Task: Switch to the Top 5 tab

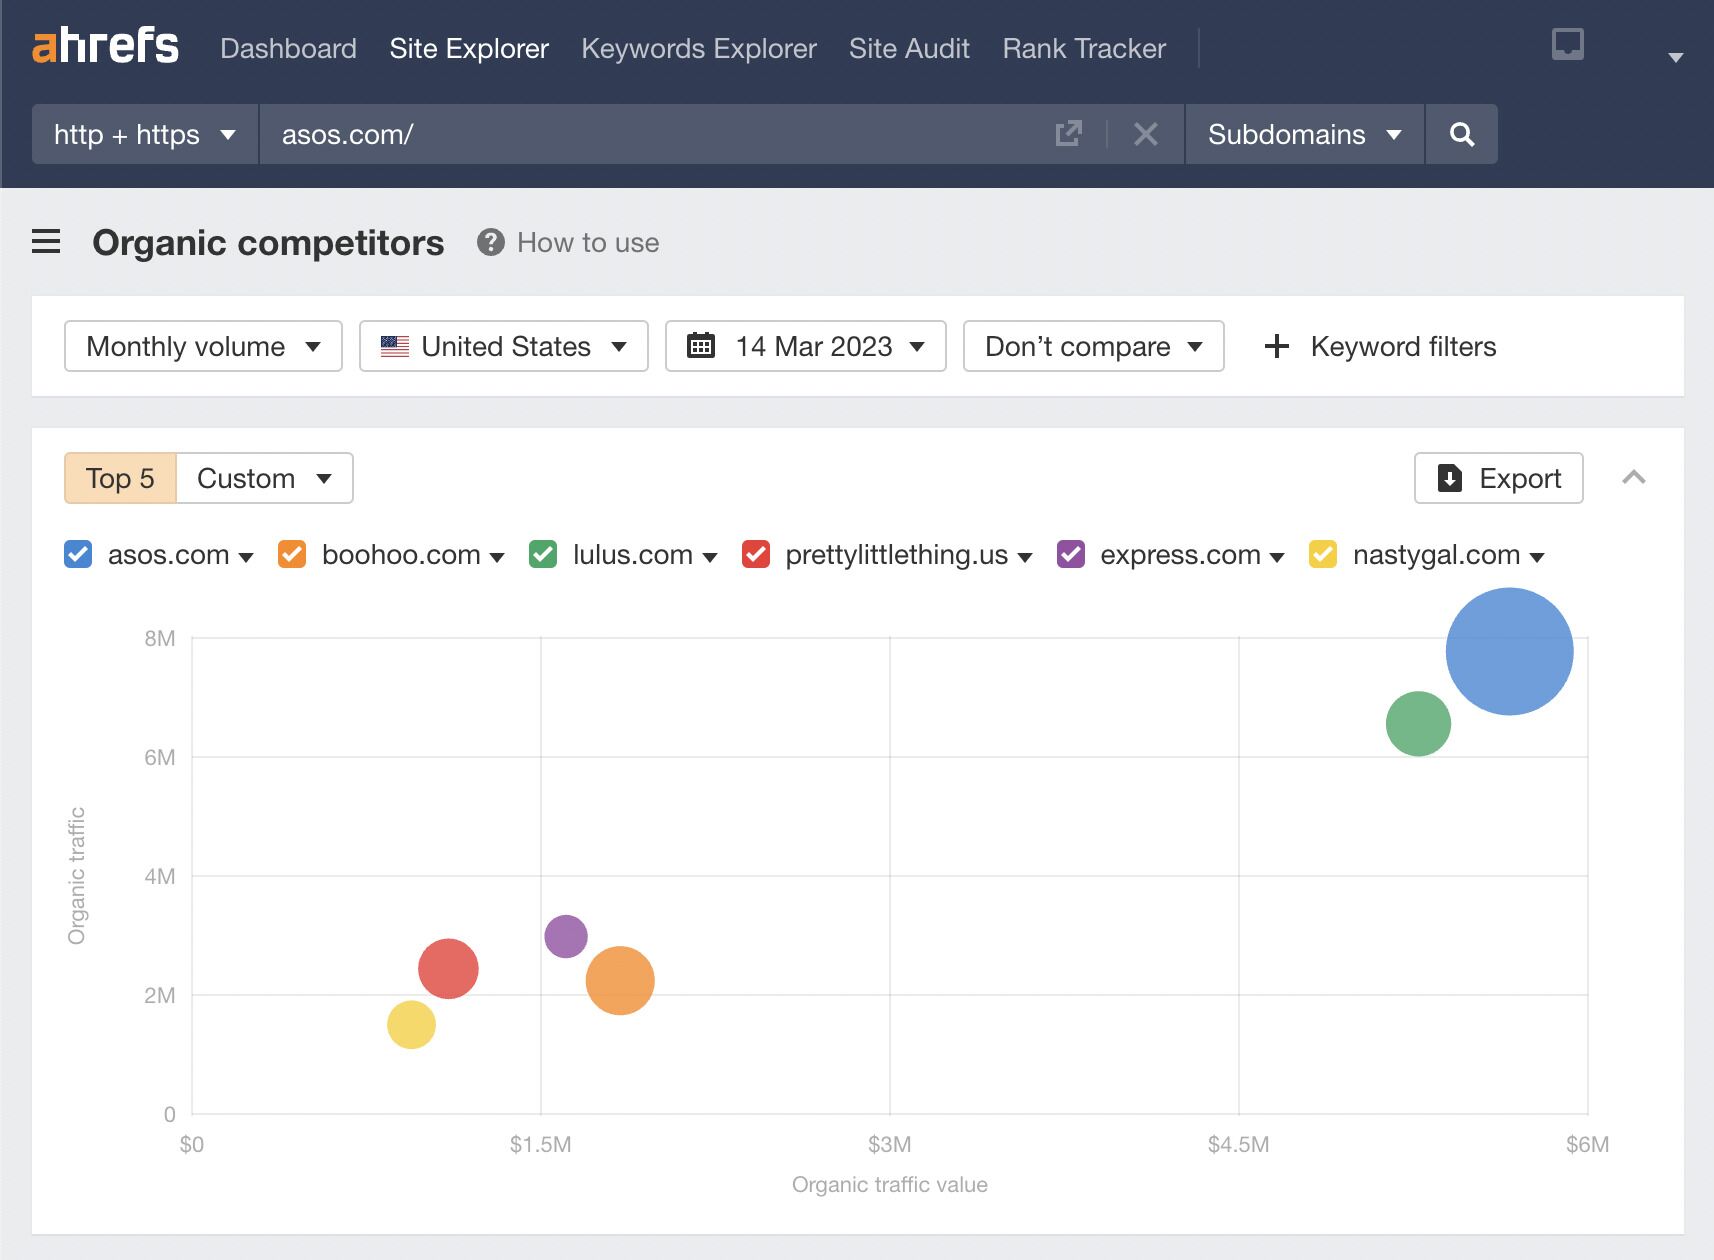Action: [x=118, y=478]
